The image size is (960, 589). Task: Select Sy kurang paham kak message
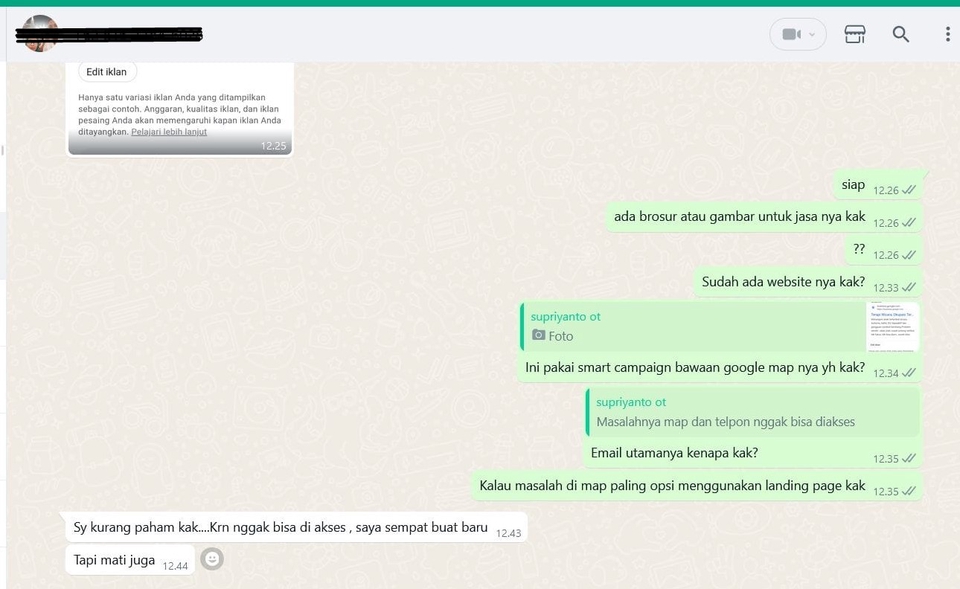pos(296,527)
